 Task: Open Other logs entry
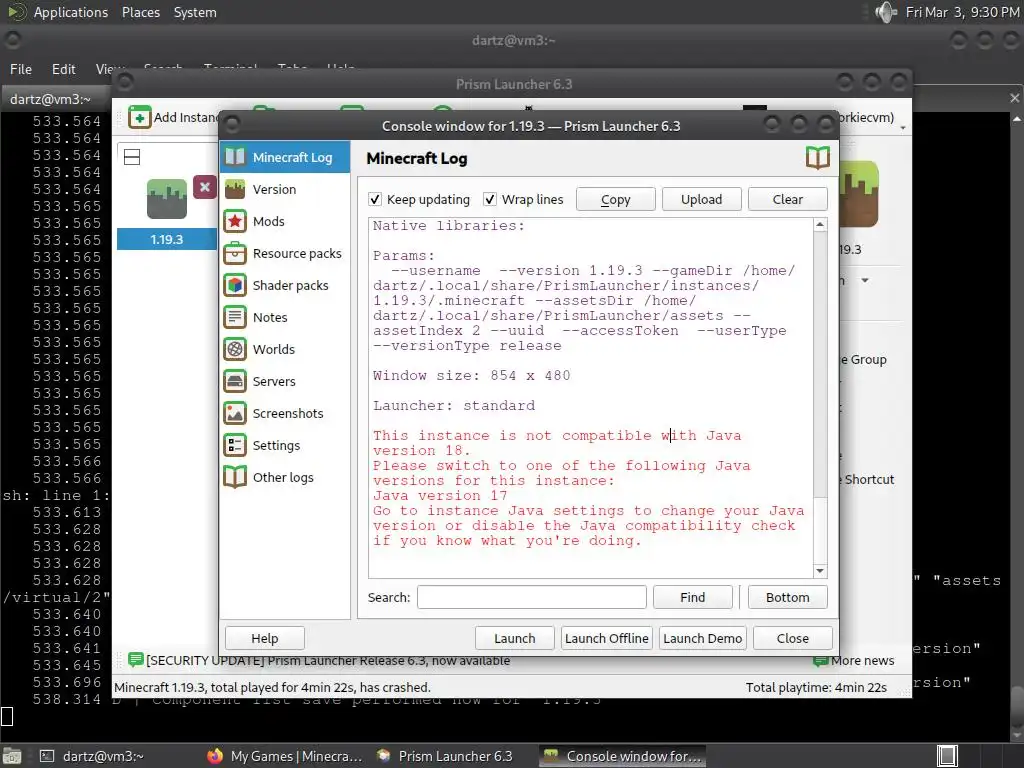(x=285, y=477)
